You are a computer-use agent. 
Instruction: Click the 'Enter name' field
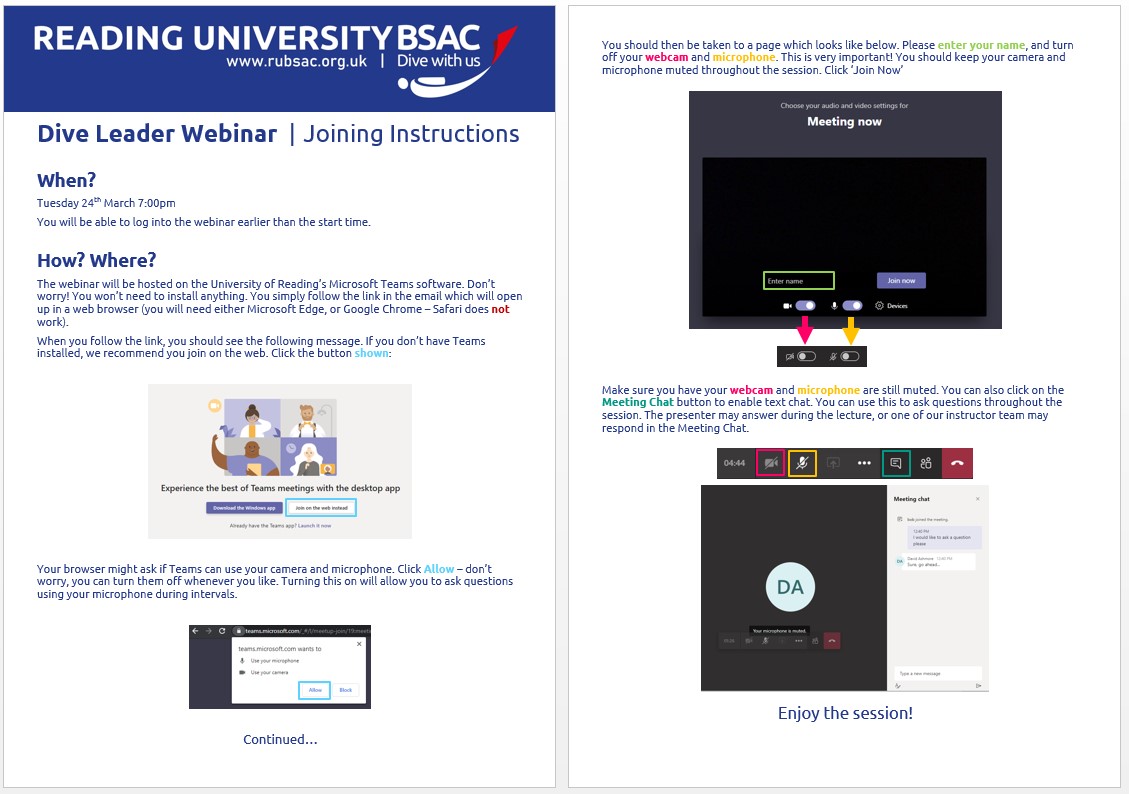[x=799, y=281]
